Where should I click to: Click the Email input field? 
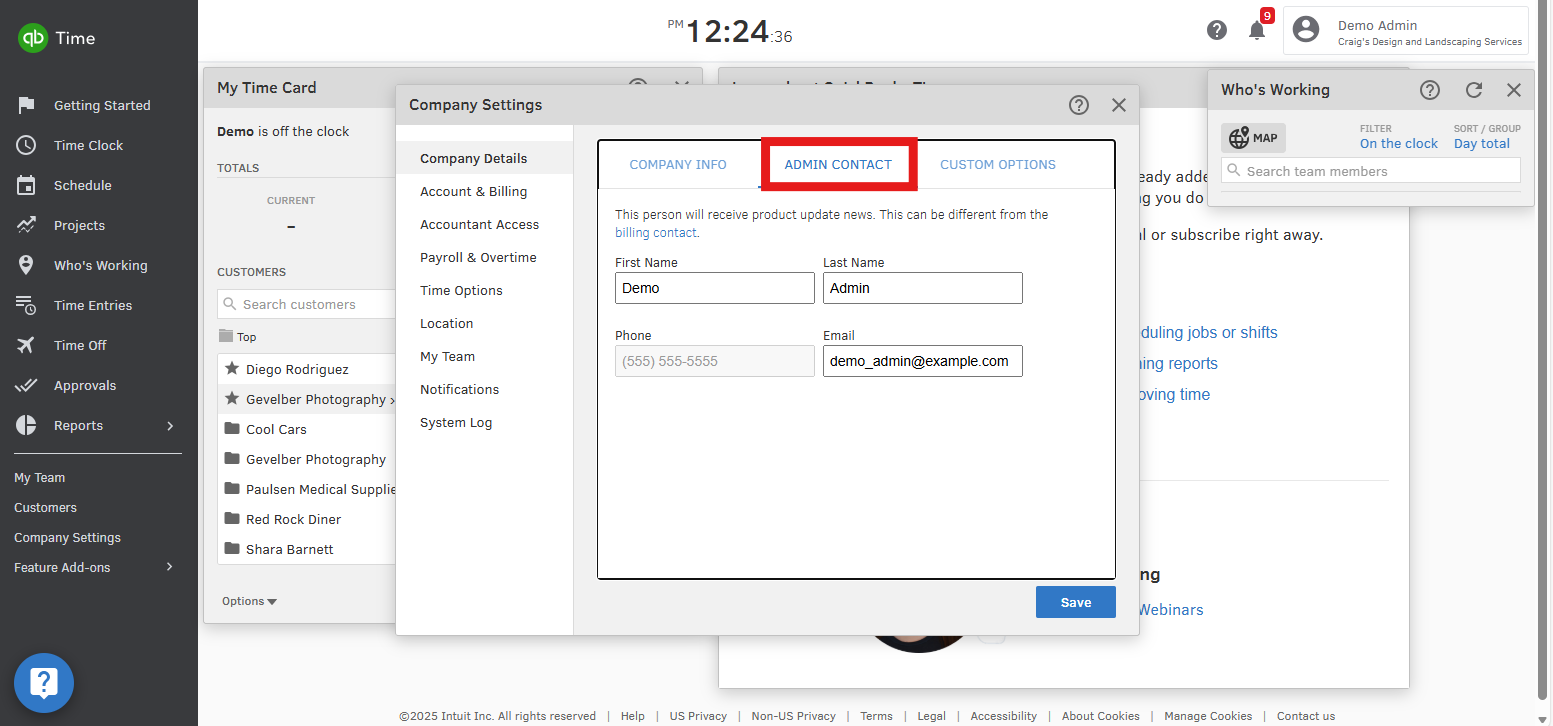[922, 361]
